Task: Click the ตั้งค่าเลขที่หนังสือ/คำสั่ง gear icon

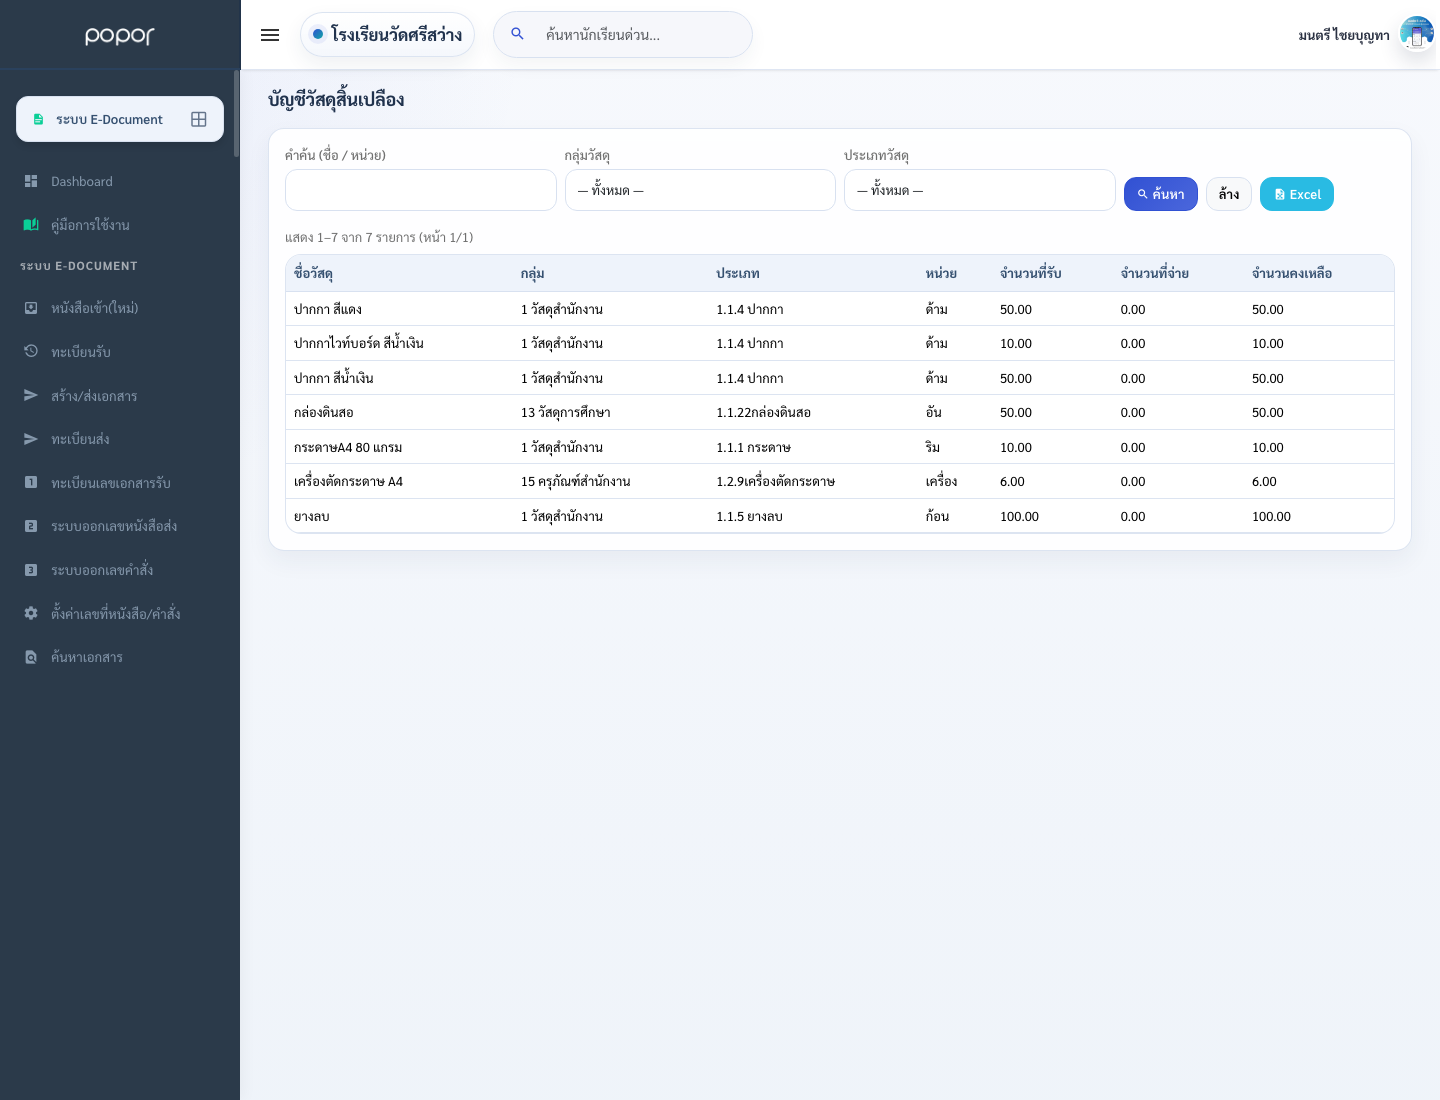Action: point(31,613)
